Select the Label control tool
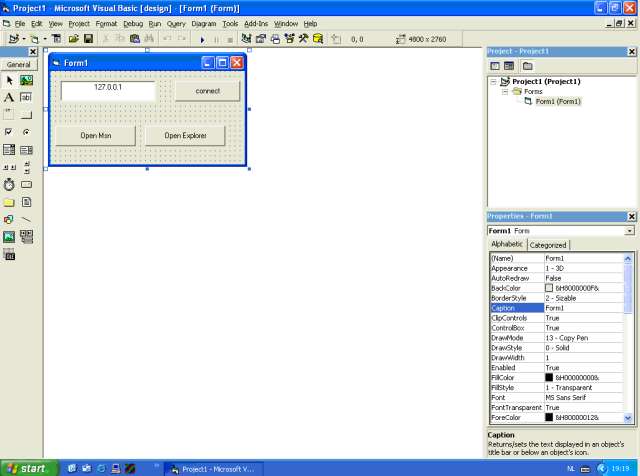The height and width of the screenshot is (476, 640). [9, 98]
